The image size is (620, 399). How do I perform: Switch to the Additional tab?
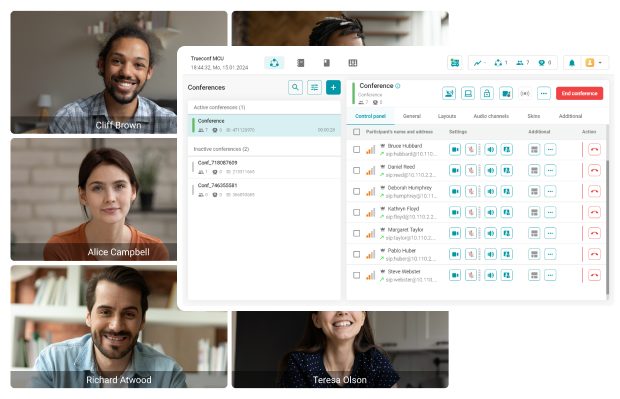pyautogui.click(x=570, y=116)
